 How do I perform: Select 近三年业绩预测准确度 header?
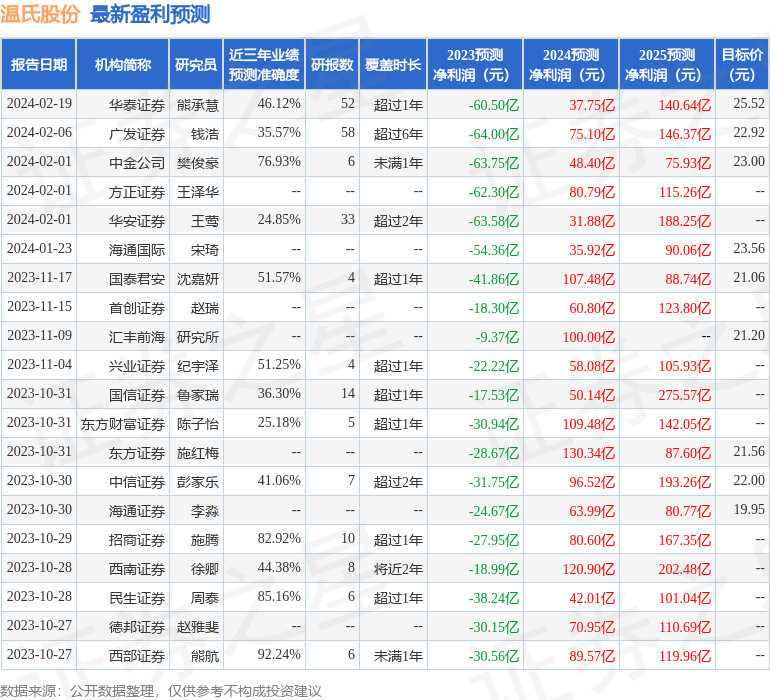(264, 64)
